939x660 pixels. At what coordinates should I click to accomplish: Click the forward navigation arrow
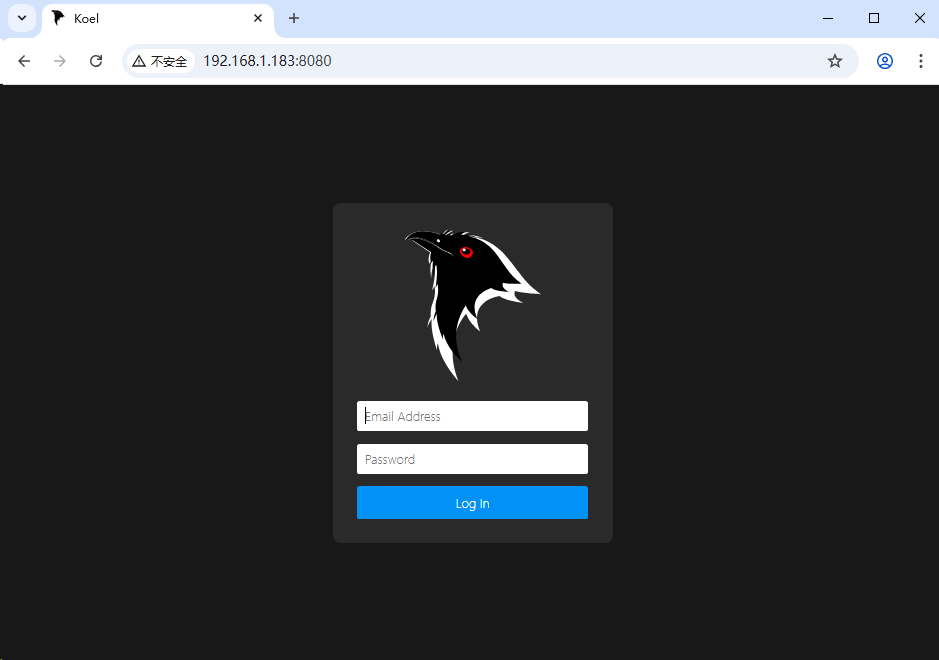60,61
